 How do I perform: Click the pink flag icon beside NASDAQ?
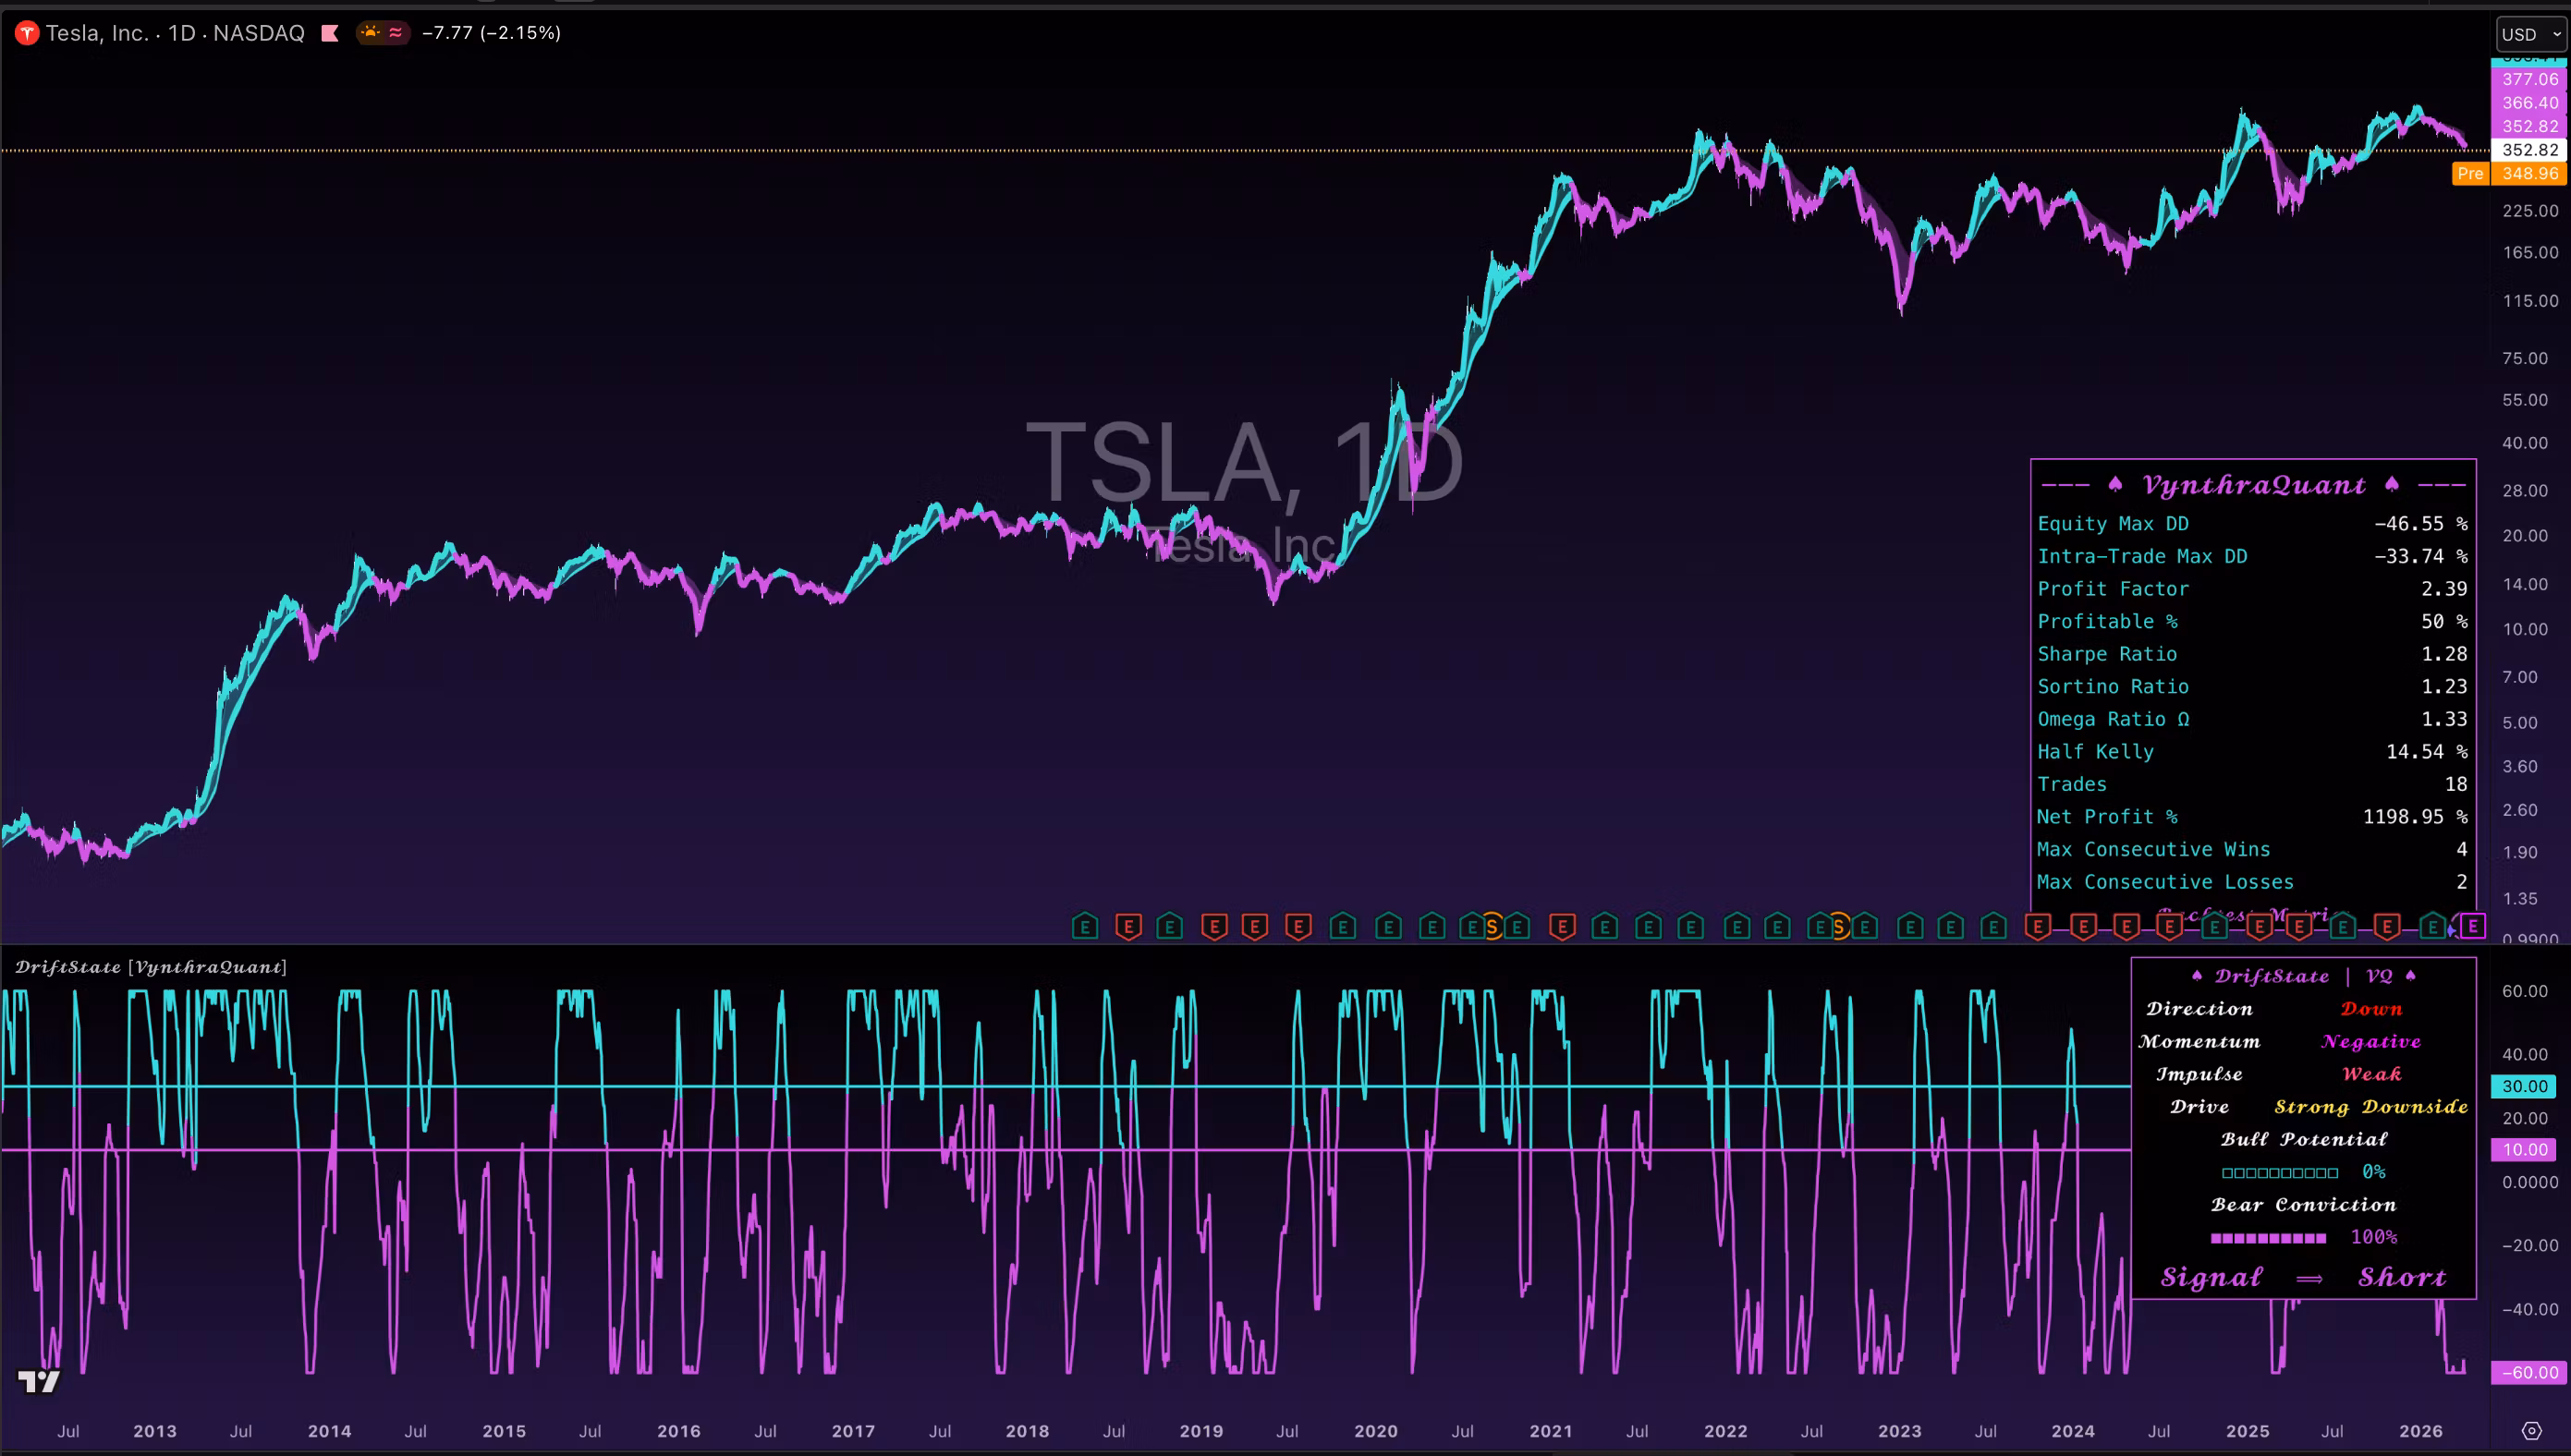pos(329,33)
